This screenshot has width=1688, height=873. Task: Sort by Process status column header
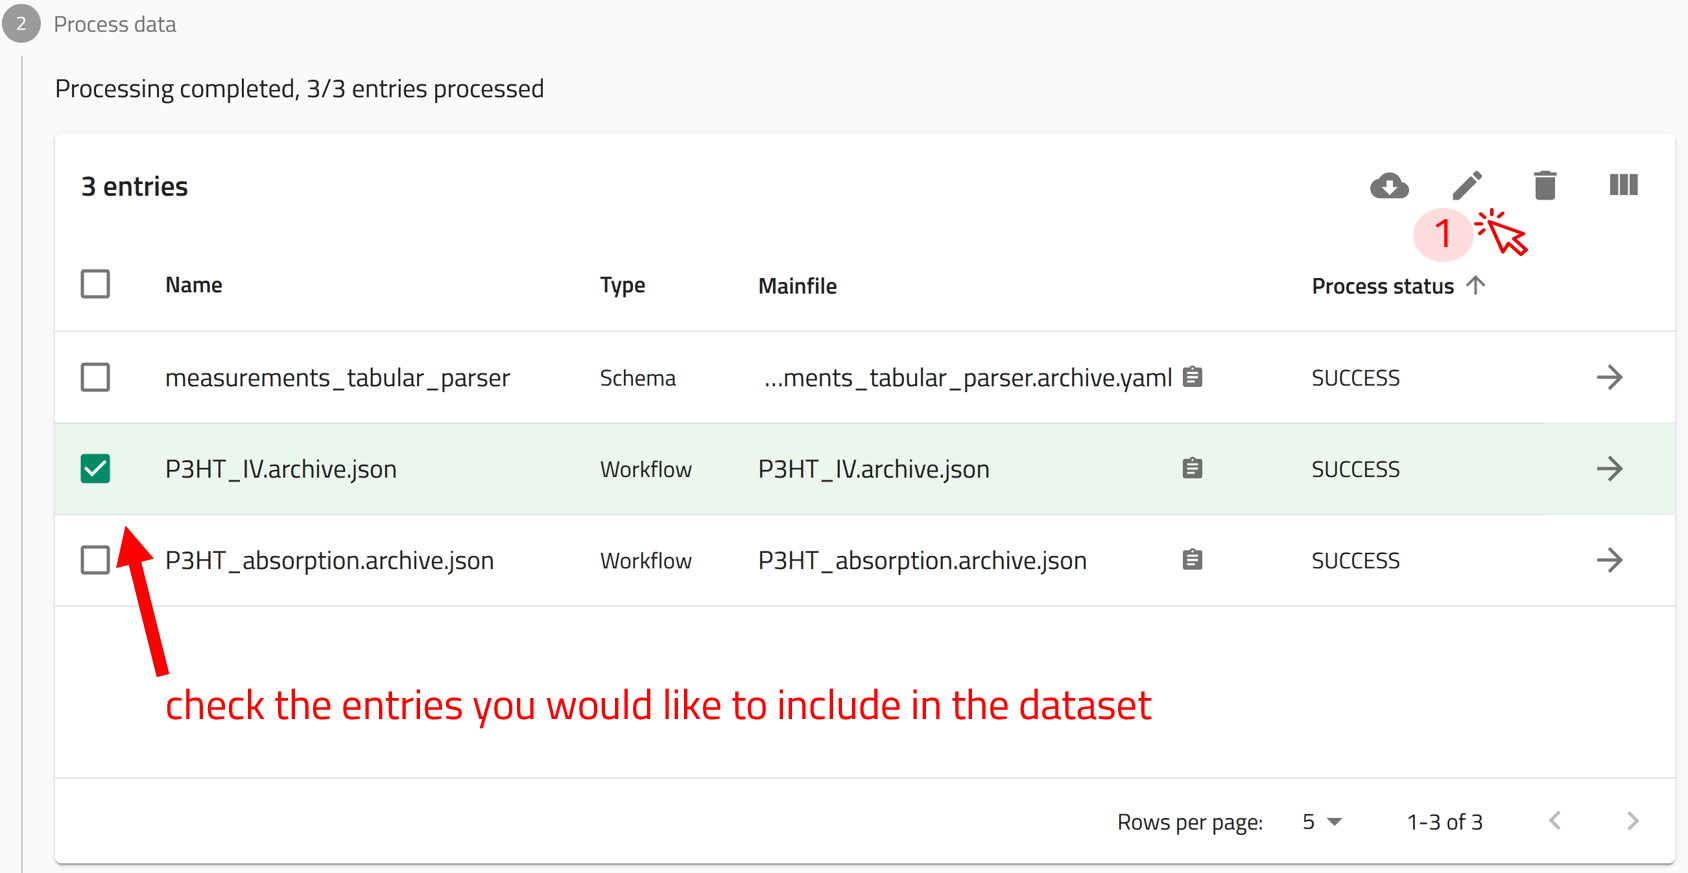(1382, 286)
